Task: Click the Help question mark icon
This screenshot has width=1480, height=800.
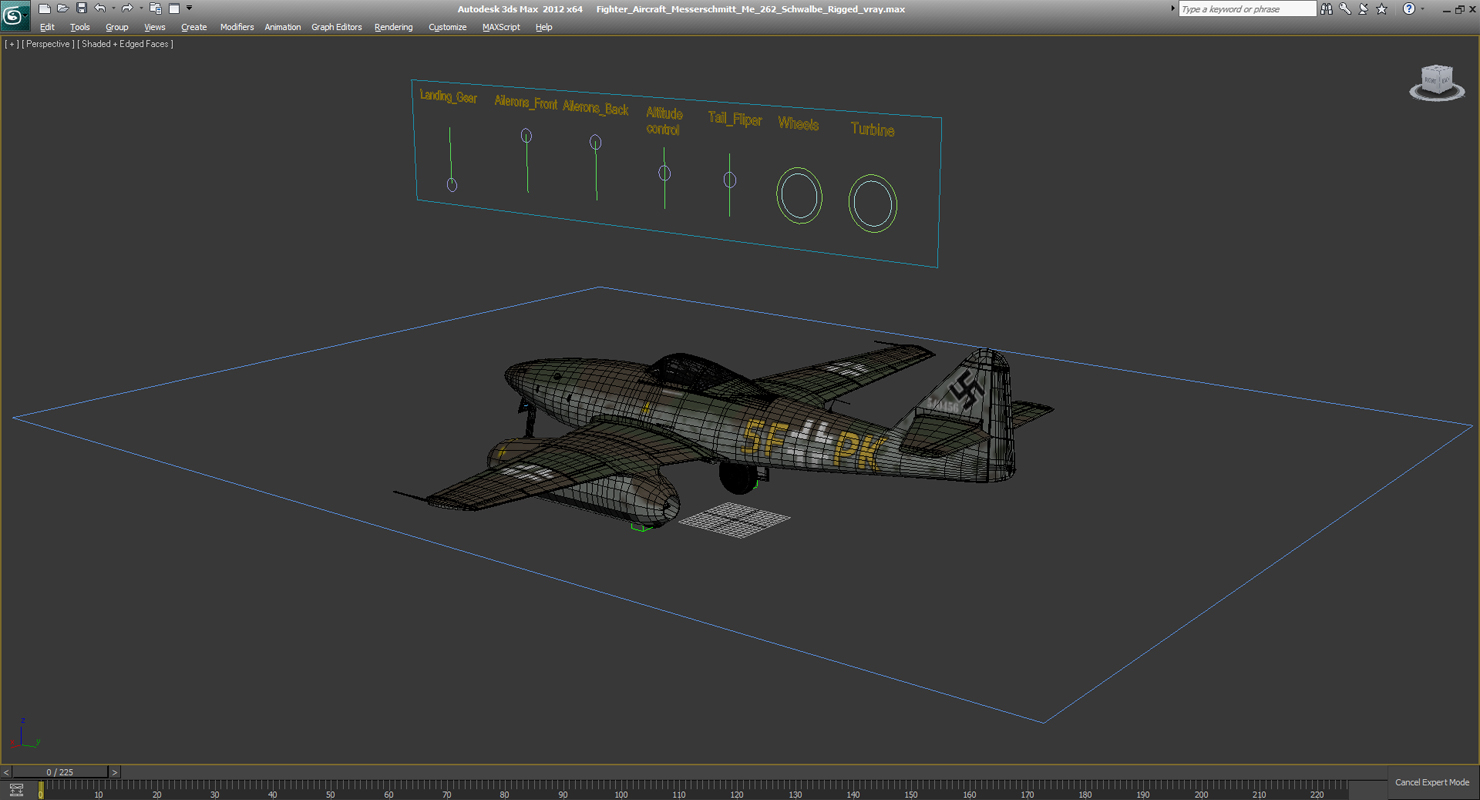Action: click(x=1409, y=9)
